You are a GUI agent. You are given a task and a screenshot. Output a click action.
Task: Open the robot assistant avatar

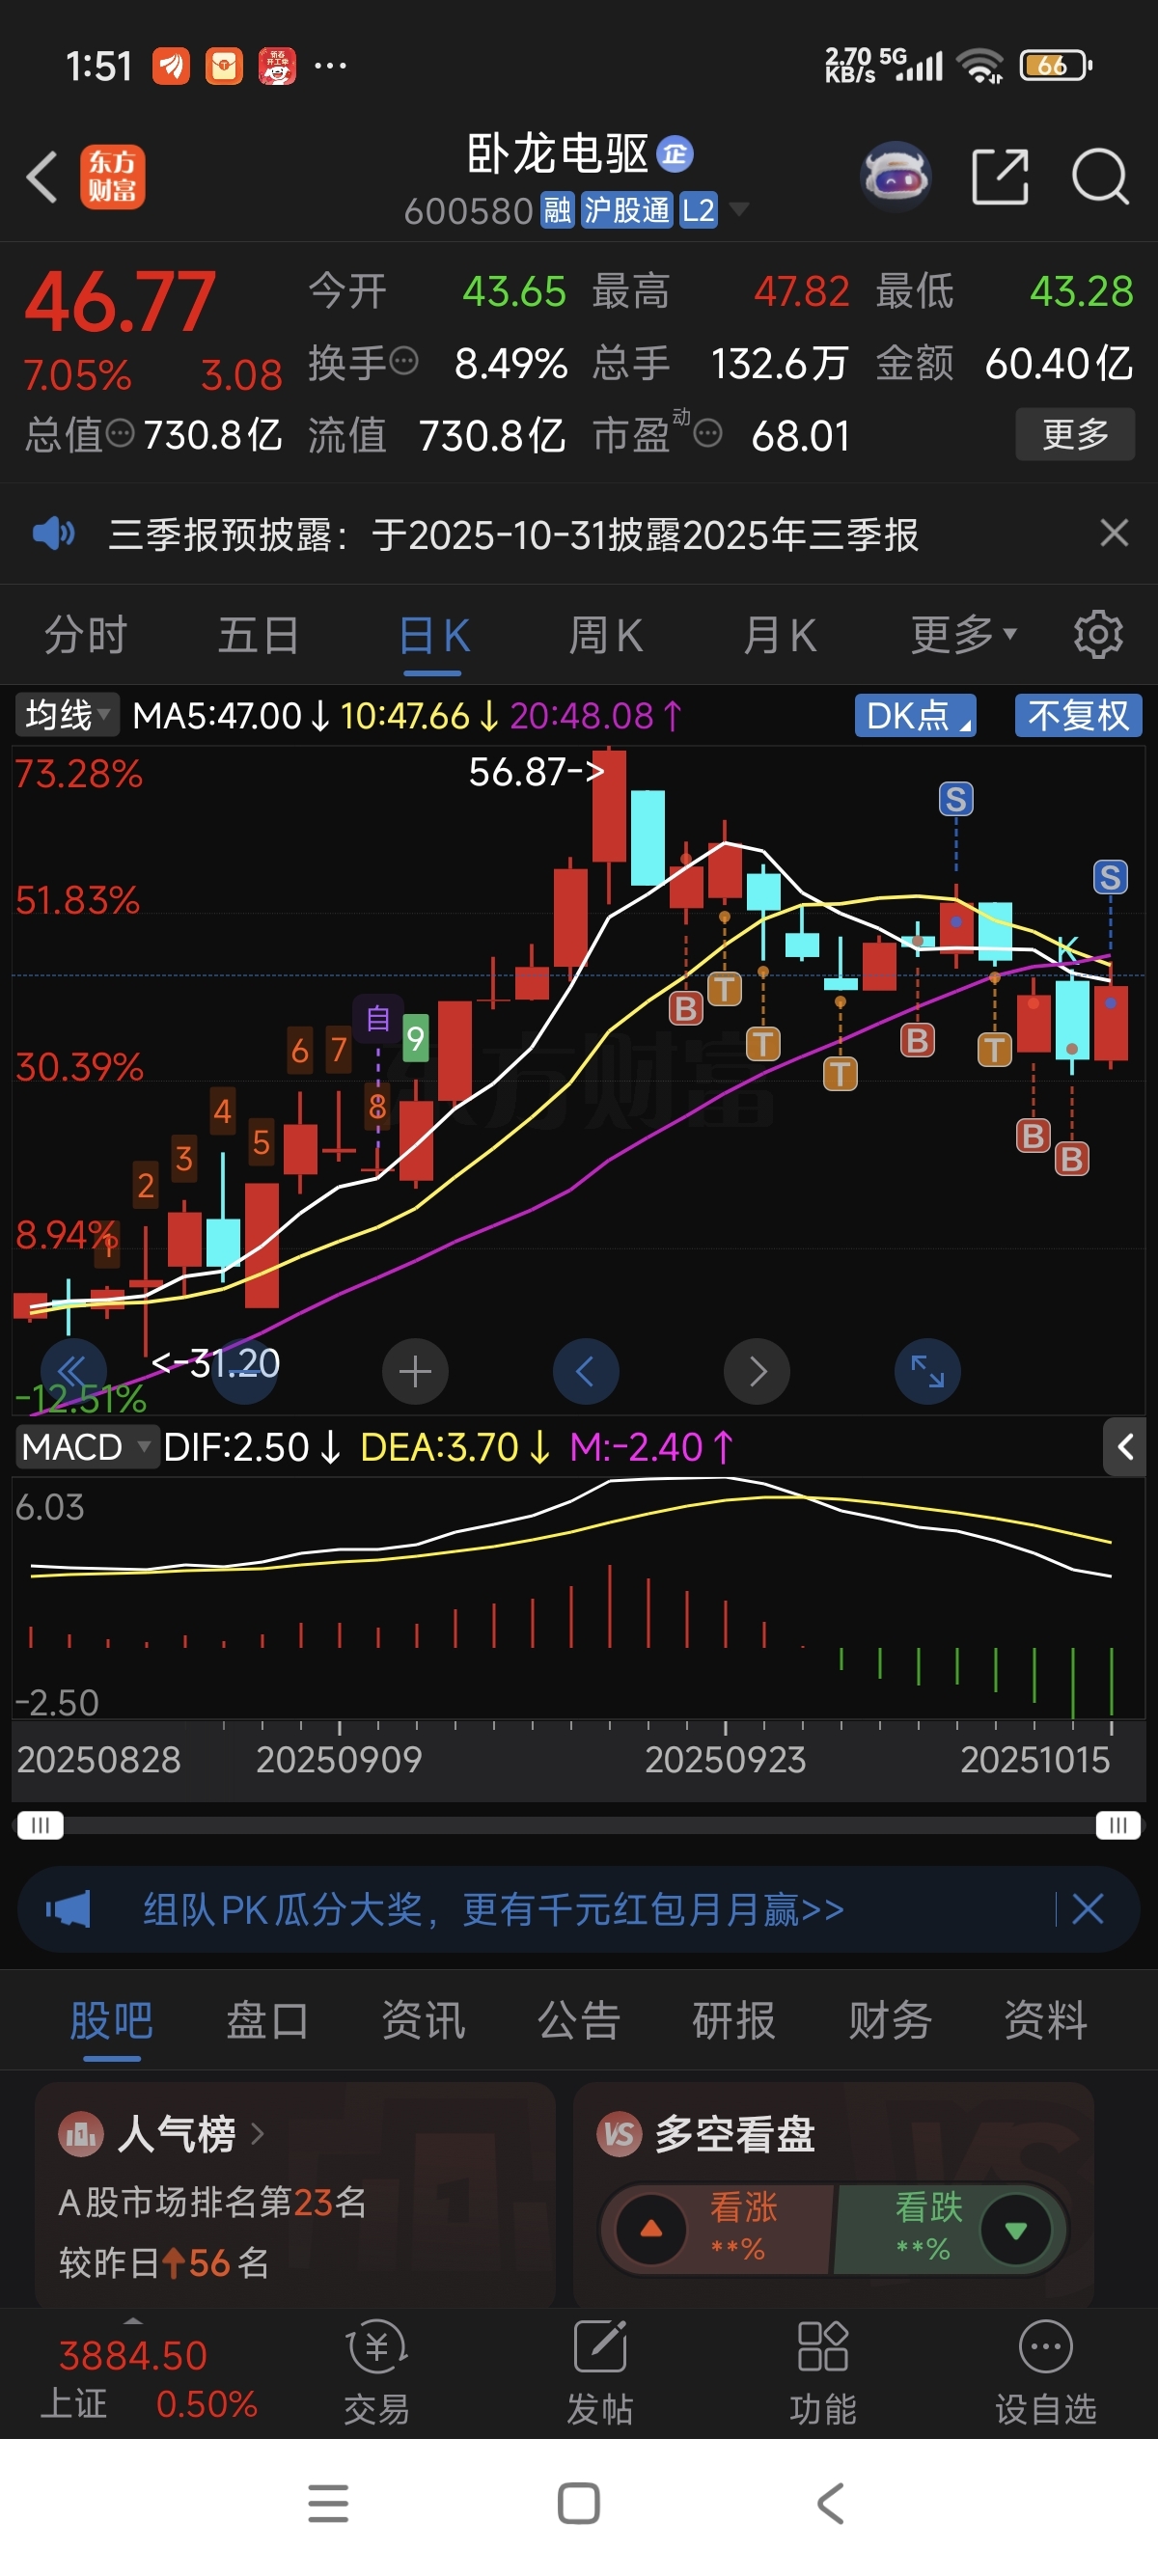[x=896, y=177]
